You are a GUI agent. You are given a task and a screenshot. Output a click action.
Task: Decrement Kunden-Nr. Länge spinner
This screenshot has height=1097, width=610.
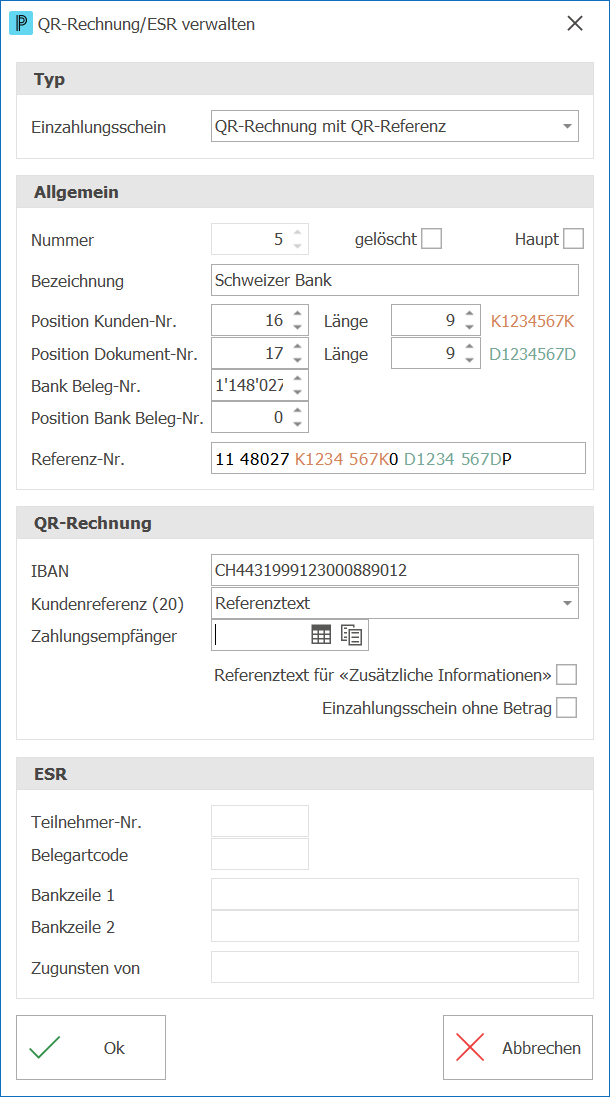click(470, 327)
